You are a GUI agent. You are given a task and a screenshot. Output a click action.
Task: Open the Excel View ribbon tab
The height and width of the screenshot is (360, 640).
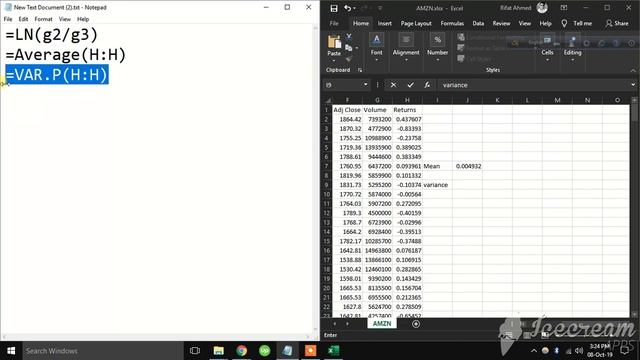click(525, 23)
